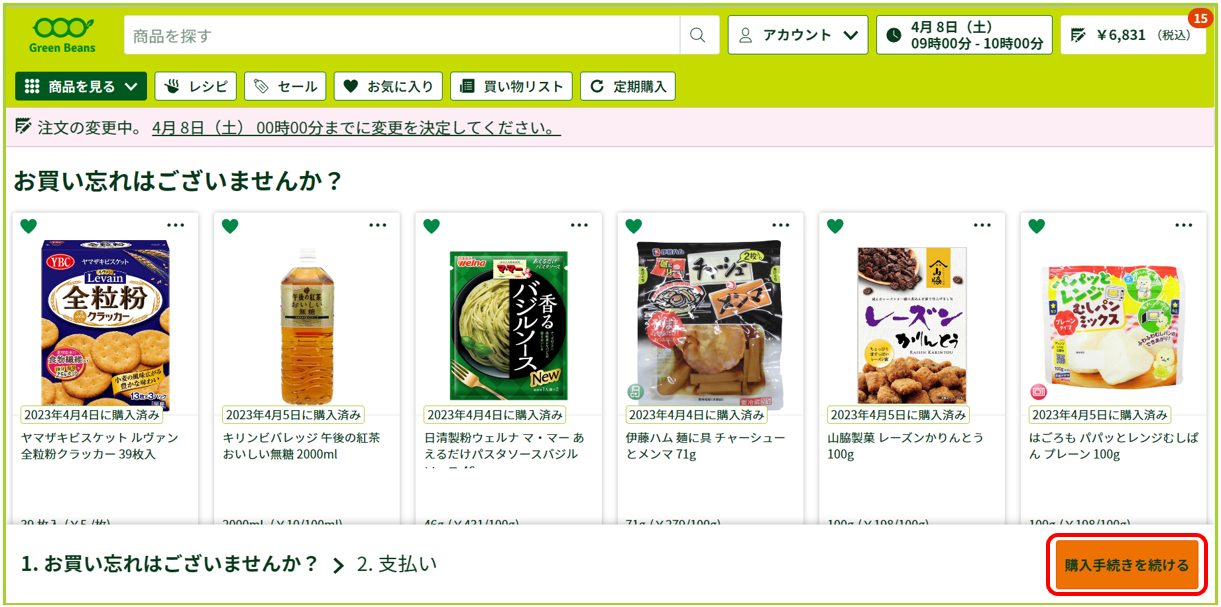Click the order change deadline link
This screenshot has height=607, width=1221.
click(x=356, y=128)
